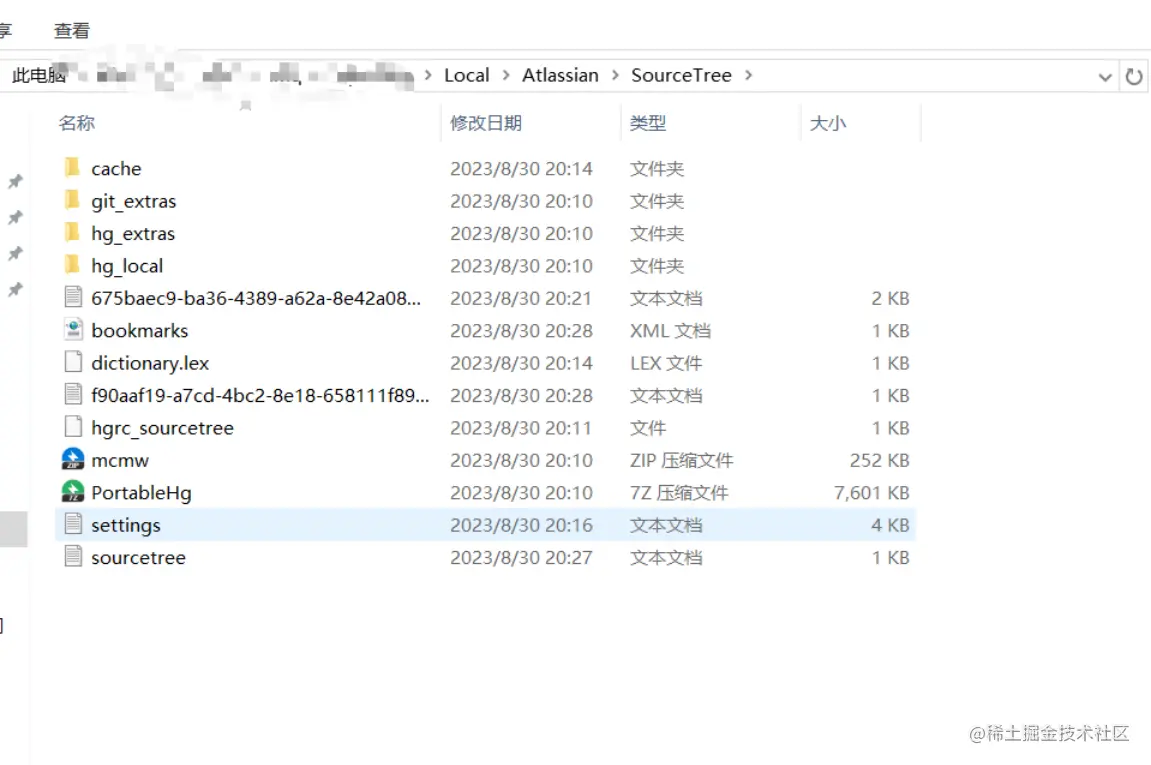Click the 252 KB size of mcmw
This screenshot has height=765, width=1151.
[x=879, y=460]
